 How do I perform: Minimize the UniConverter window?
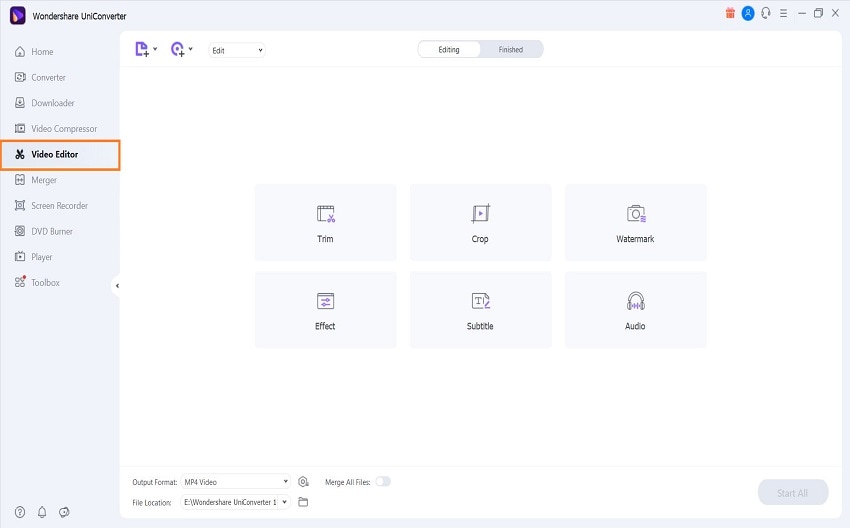click(802, 14)
